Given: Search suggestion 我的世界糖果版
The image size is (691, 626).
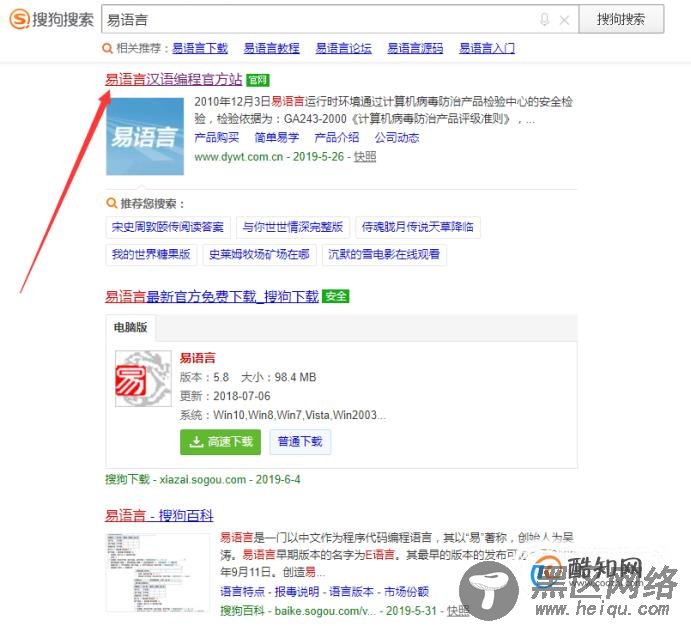Looking at the screenshot, I should (x=151, y=254).
